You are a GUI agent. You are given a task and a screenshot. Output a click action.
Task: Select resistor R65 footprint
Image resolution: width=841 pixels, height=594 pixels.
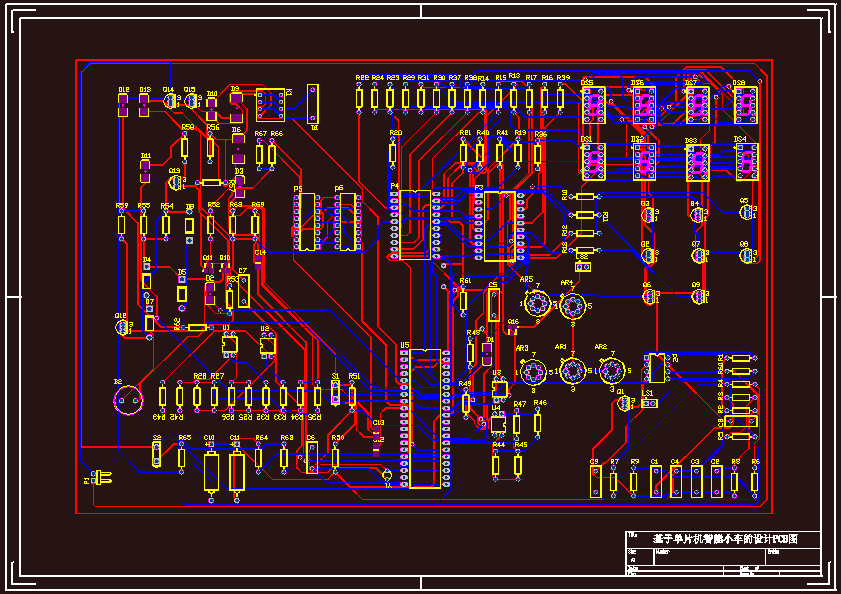point(182,458)
